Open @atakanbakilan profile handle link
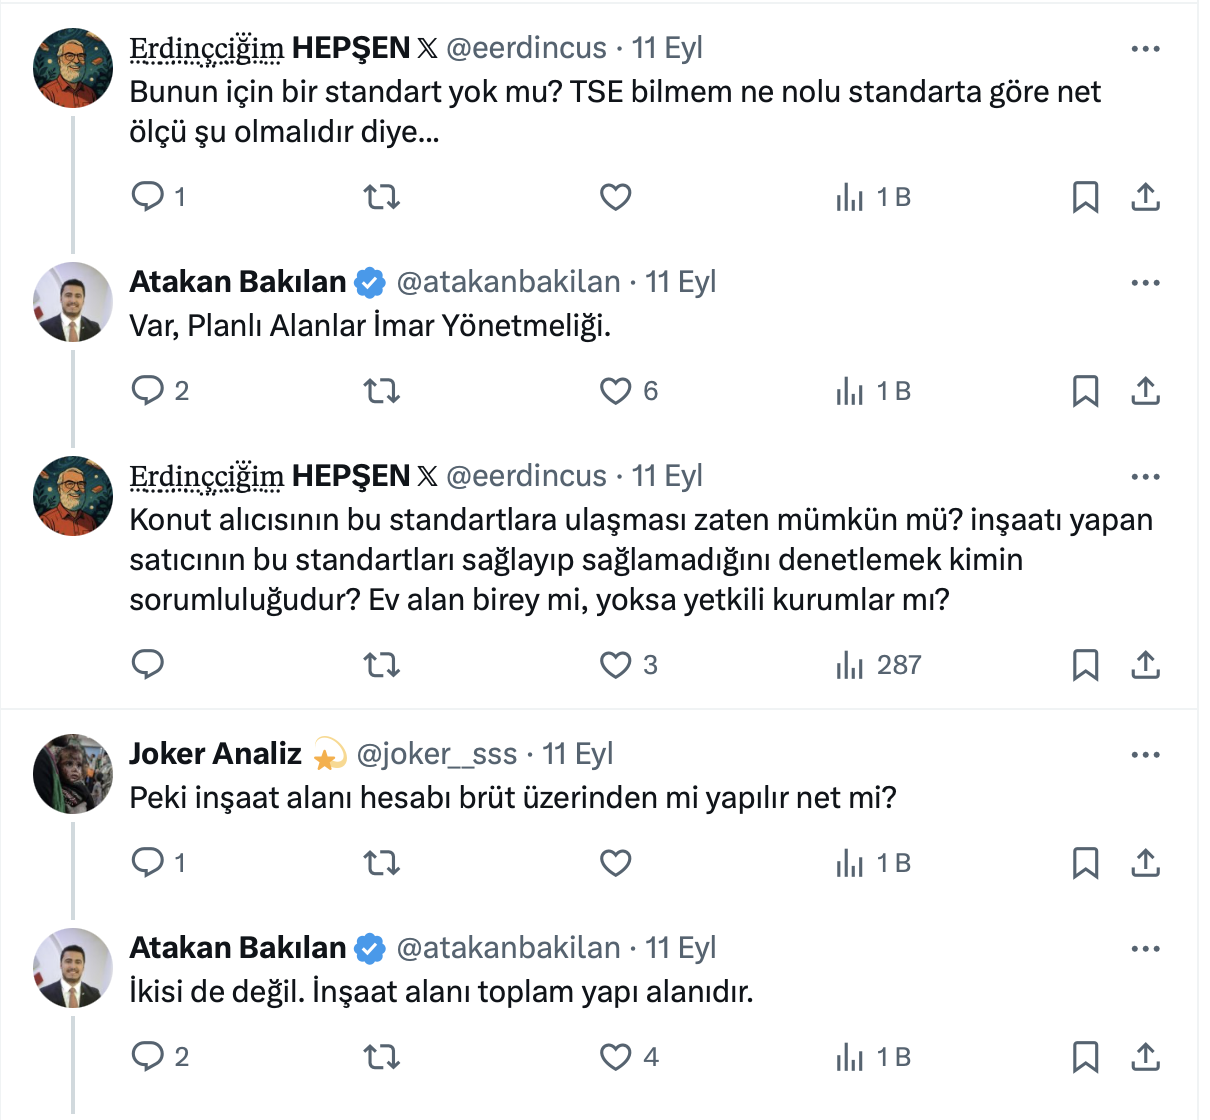The image size is (1210, 1120). coord(508,282)
